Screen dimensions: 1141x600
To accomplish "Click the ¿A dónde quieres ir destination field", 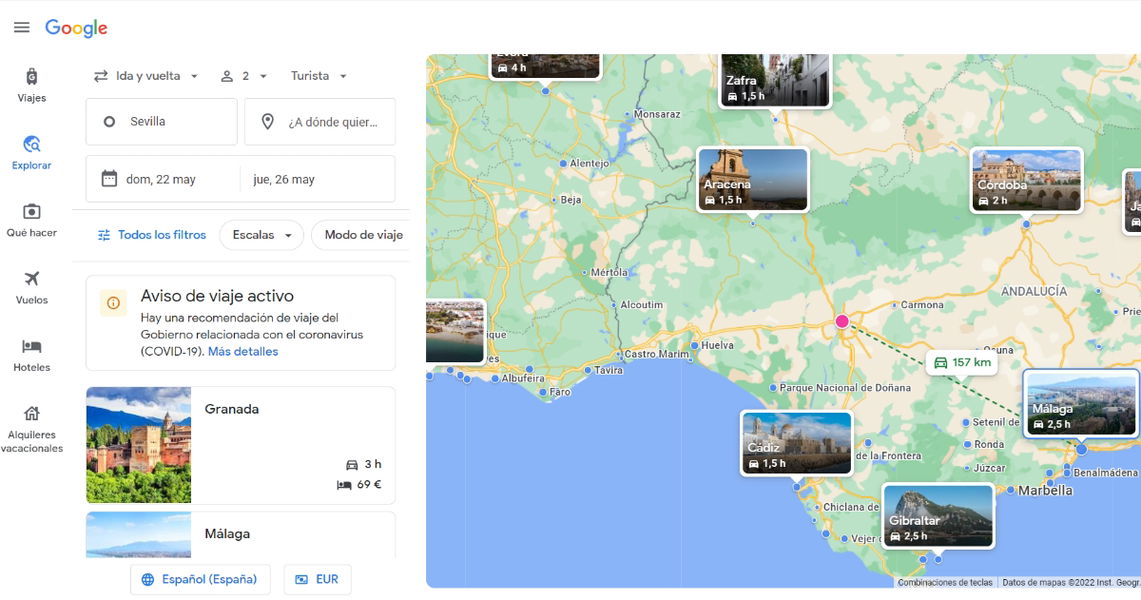I will point(319,121).
